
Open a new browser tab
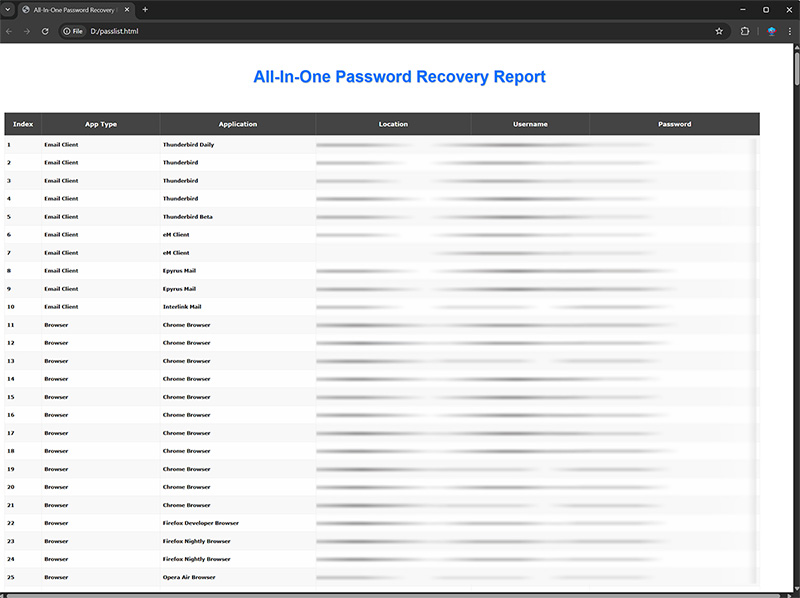145,10
